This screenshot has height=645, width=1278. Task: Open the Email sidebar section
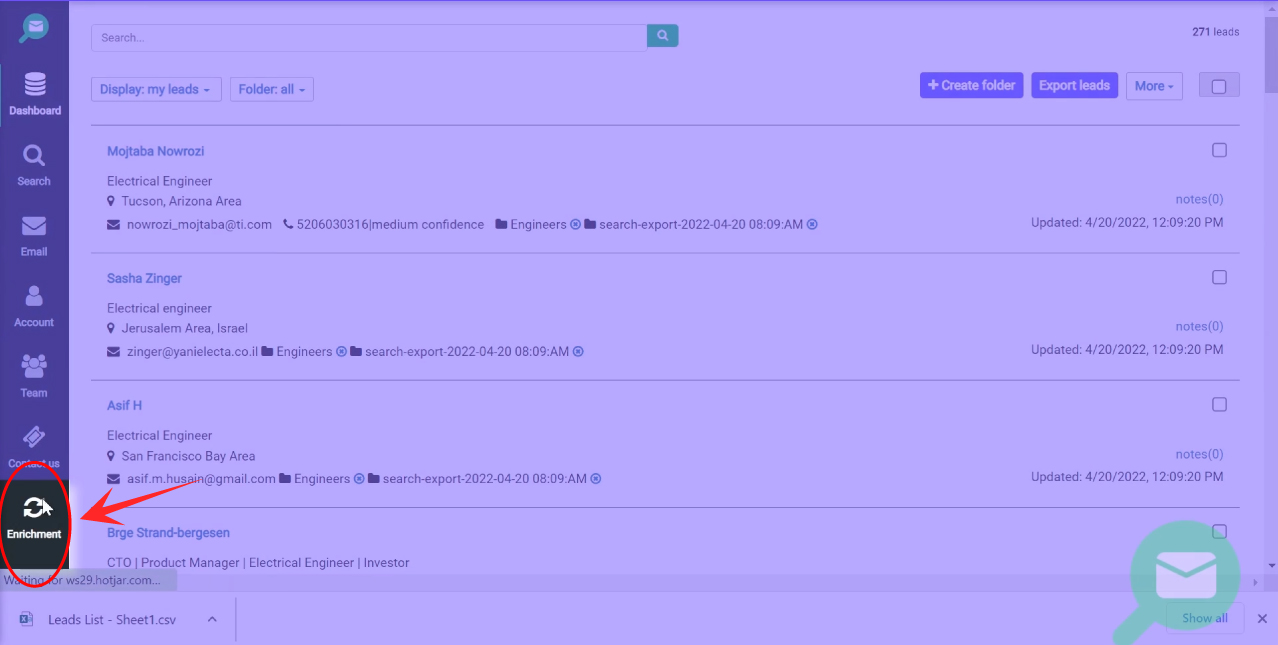point(34,236)
